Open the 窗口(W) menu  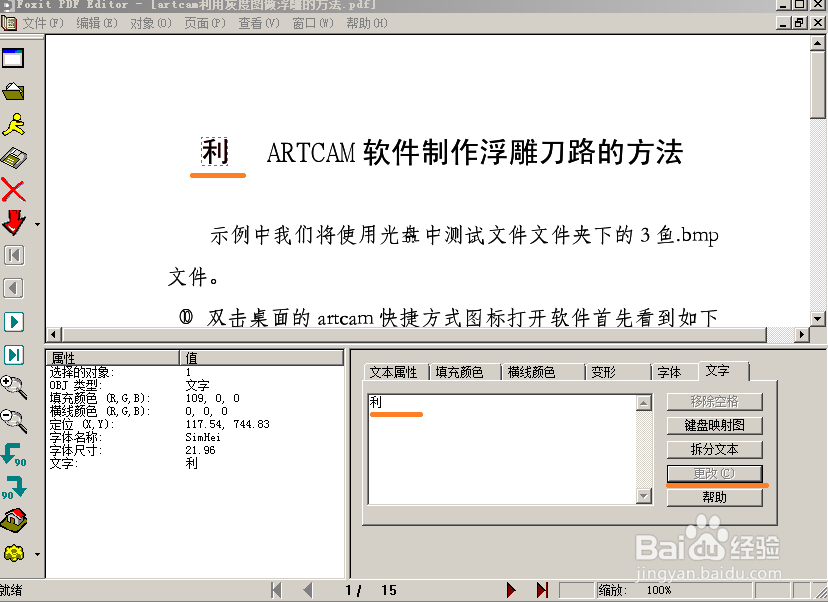[313, 23]
